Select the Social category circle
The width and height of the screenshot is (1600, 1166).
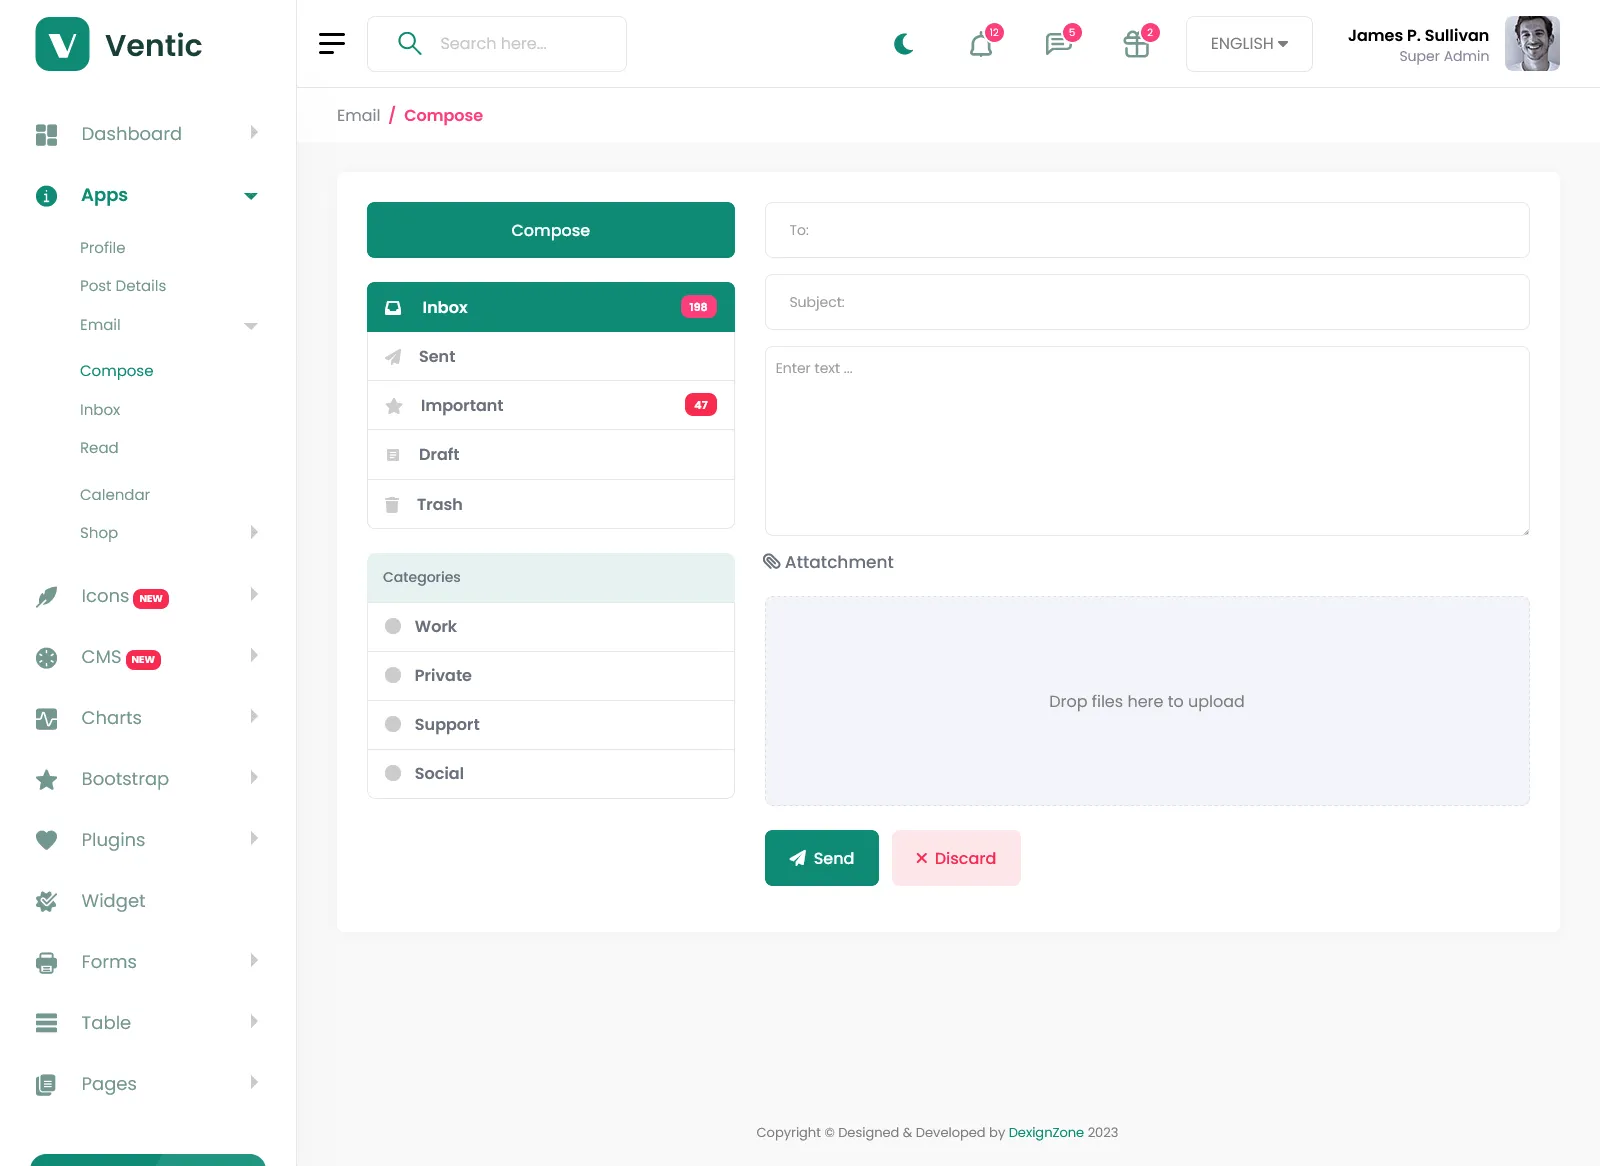393,773
